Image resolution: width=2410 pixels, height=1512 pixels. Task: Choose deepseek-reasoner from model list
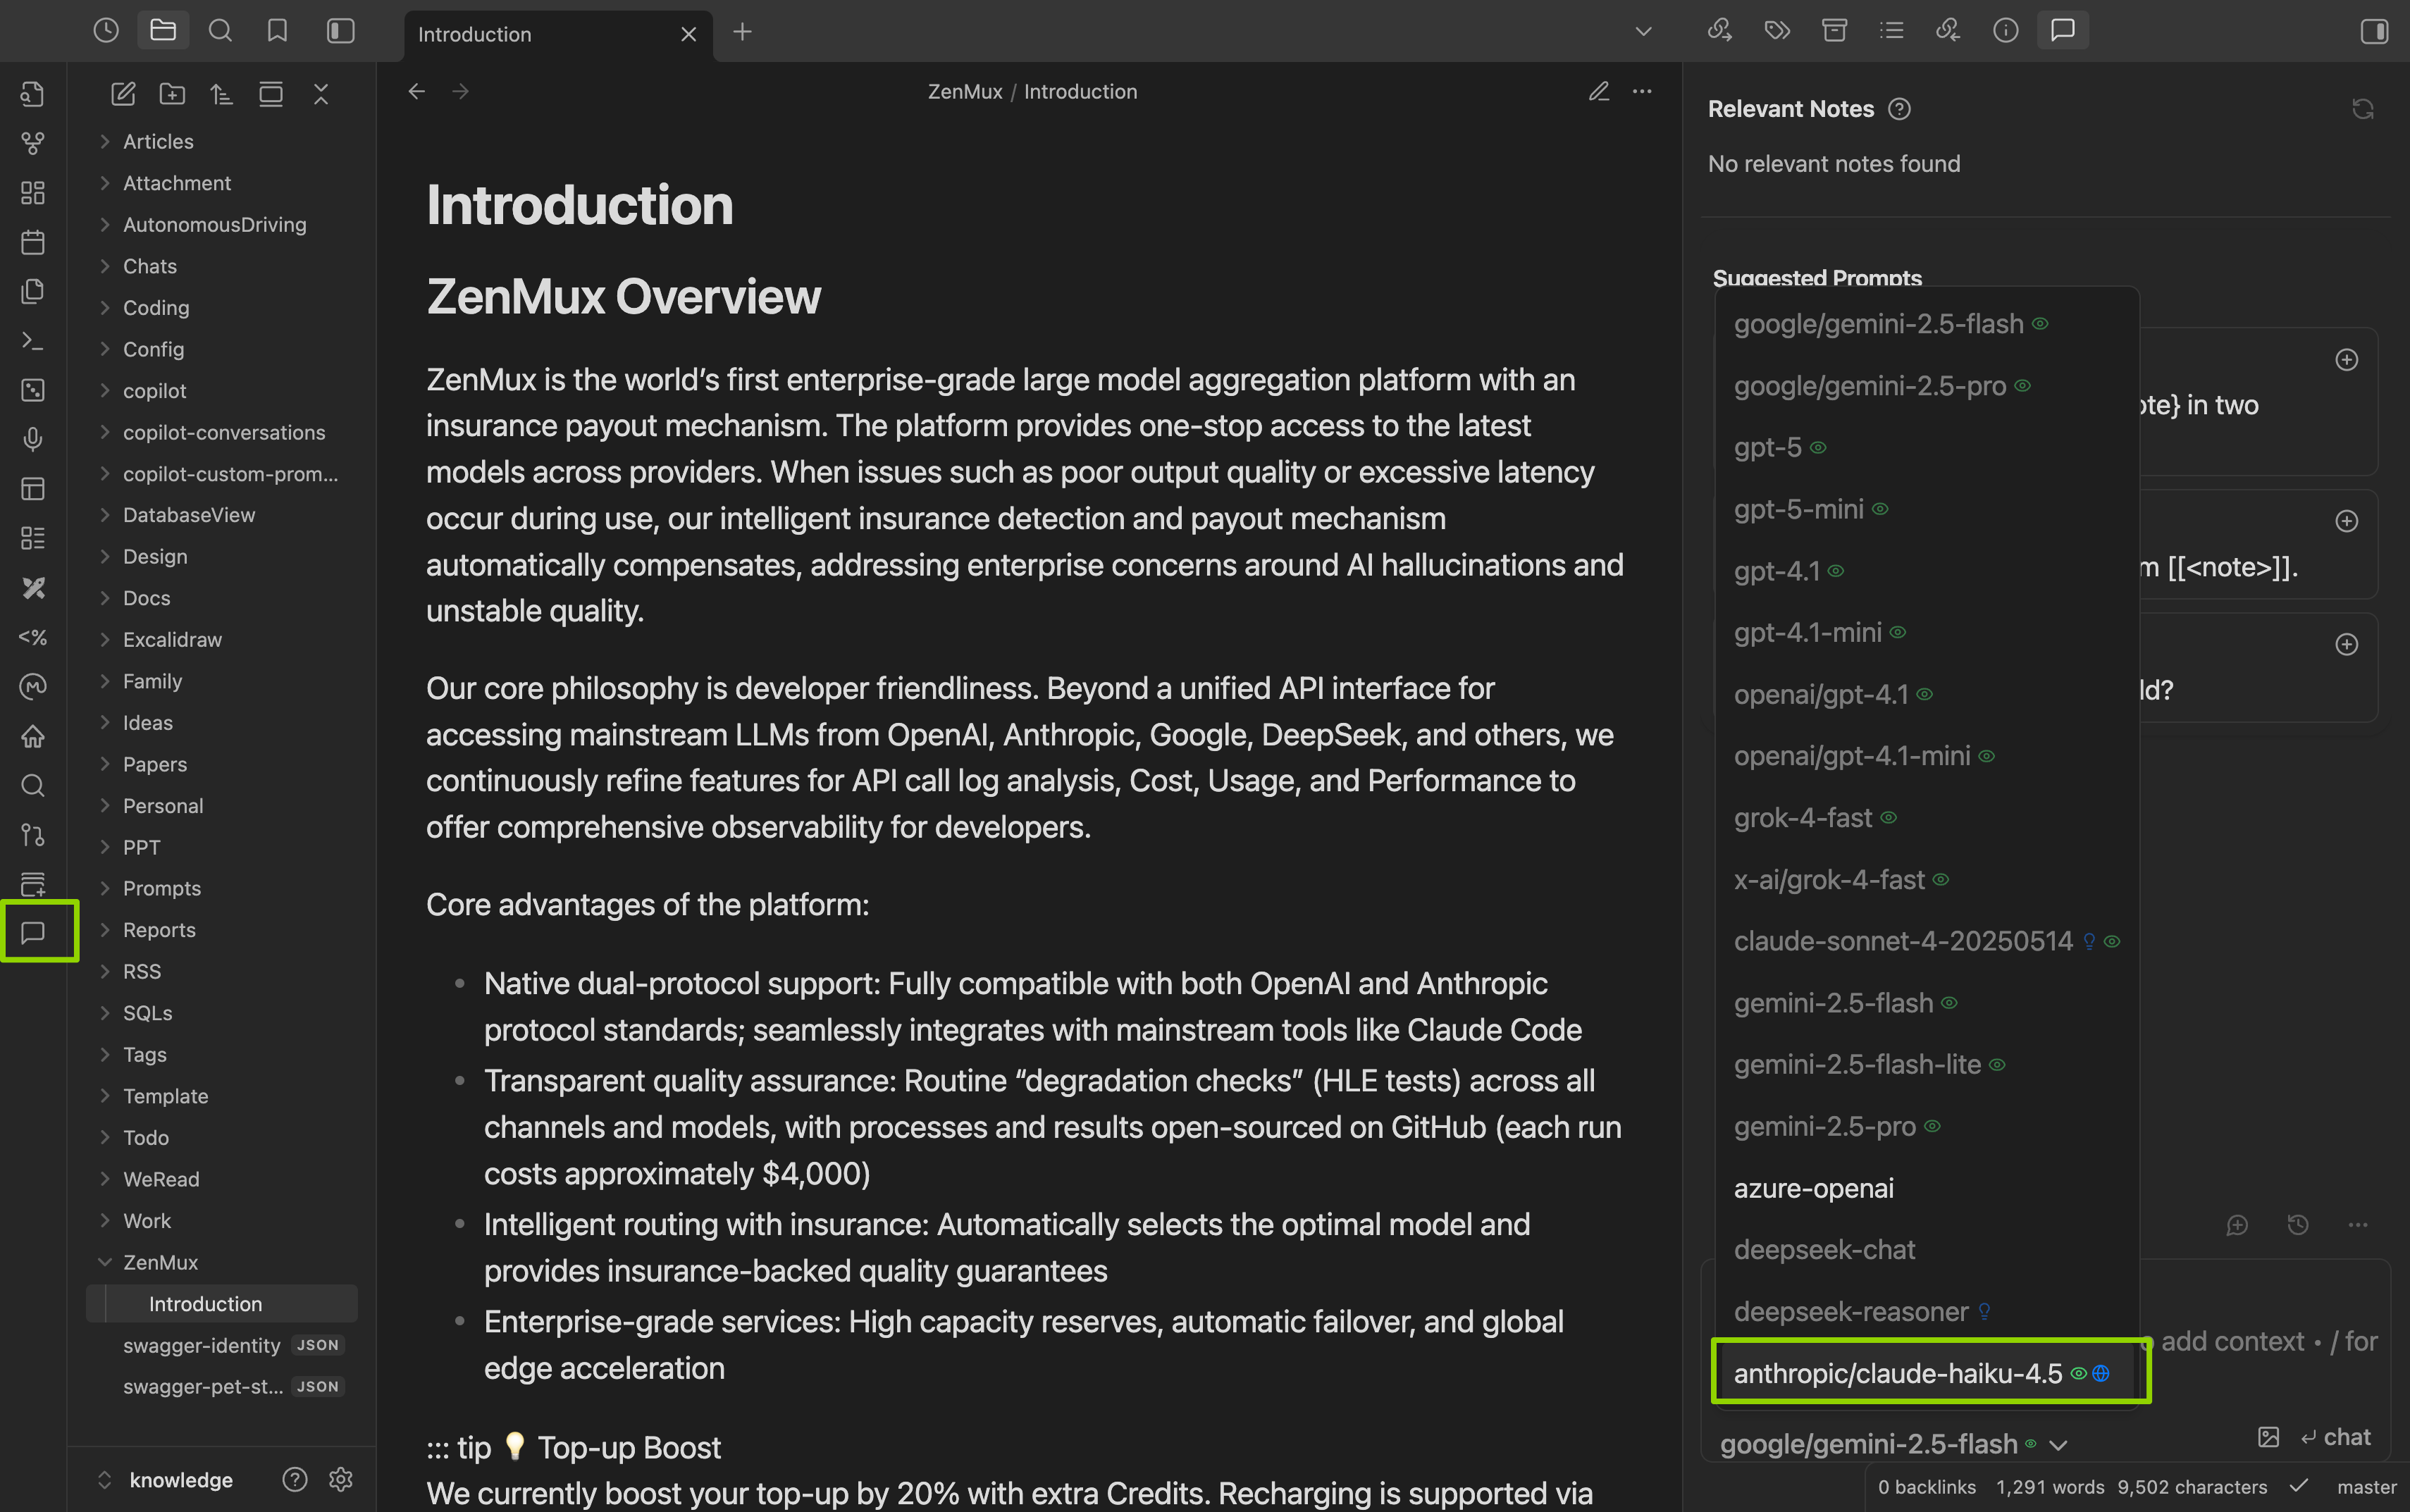pos(1927,1311)
